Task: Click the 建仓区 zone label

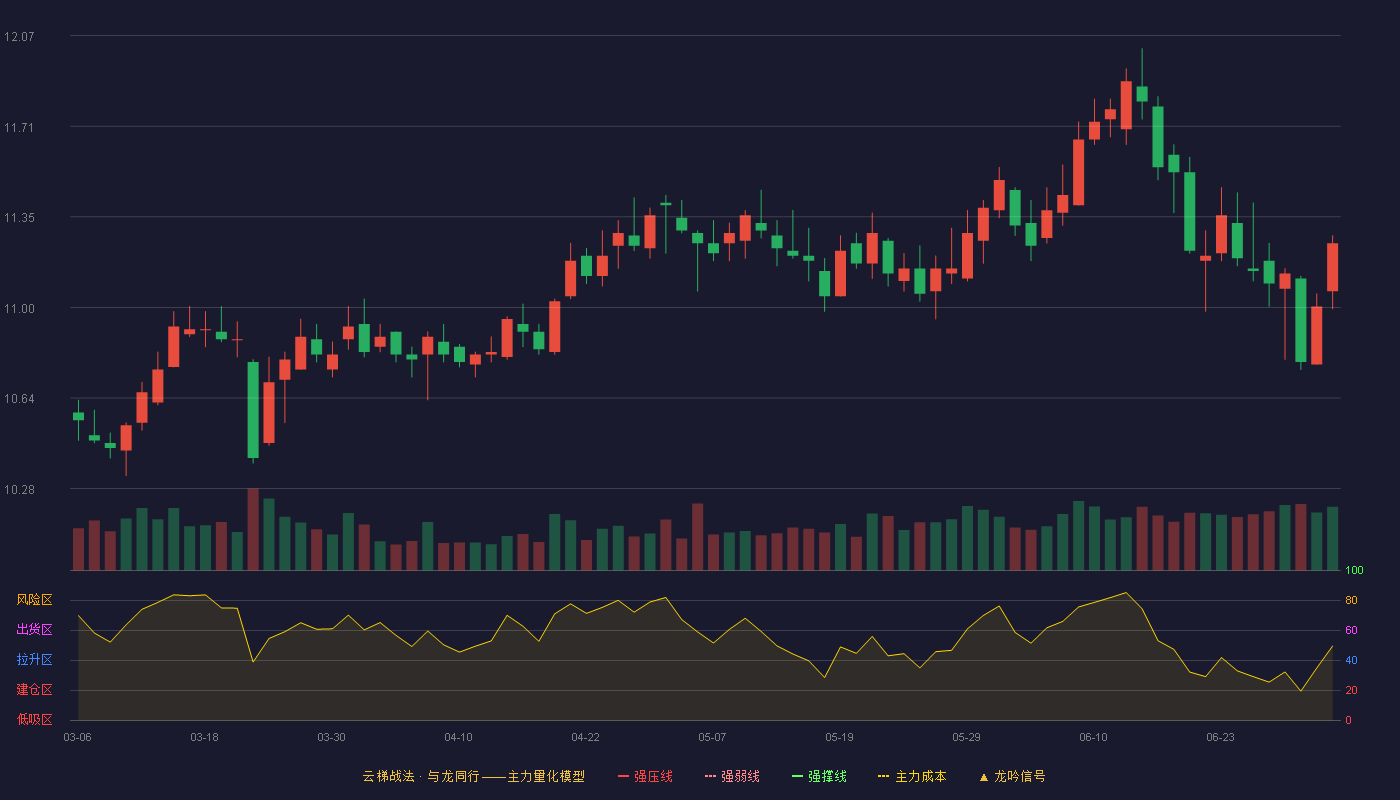Action: click(34, 690)
